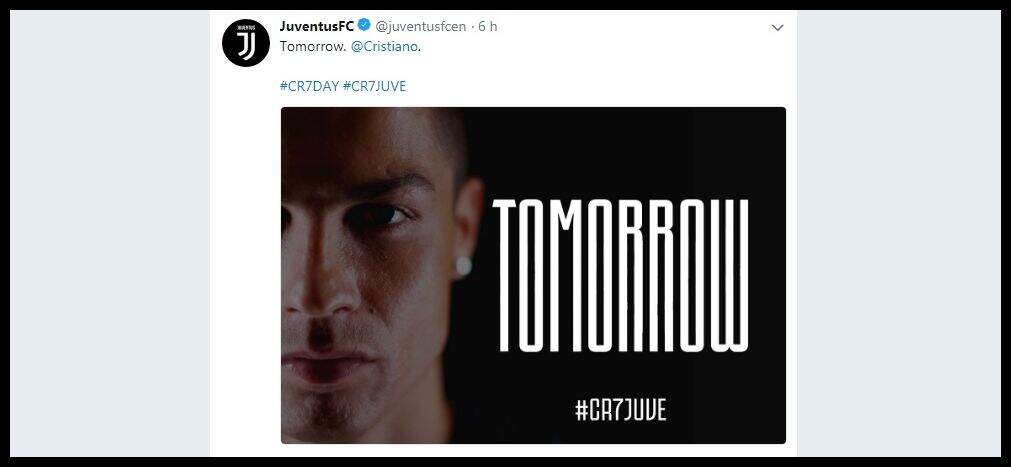Follow the @Cristiano mention link
1011x467 pixels.
click(x=384, y=48)
